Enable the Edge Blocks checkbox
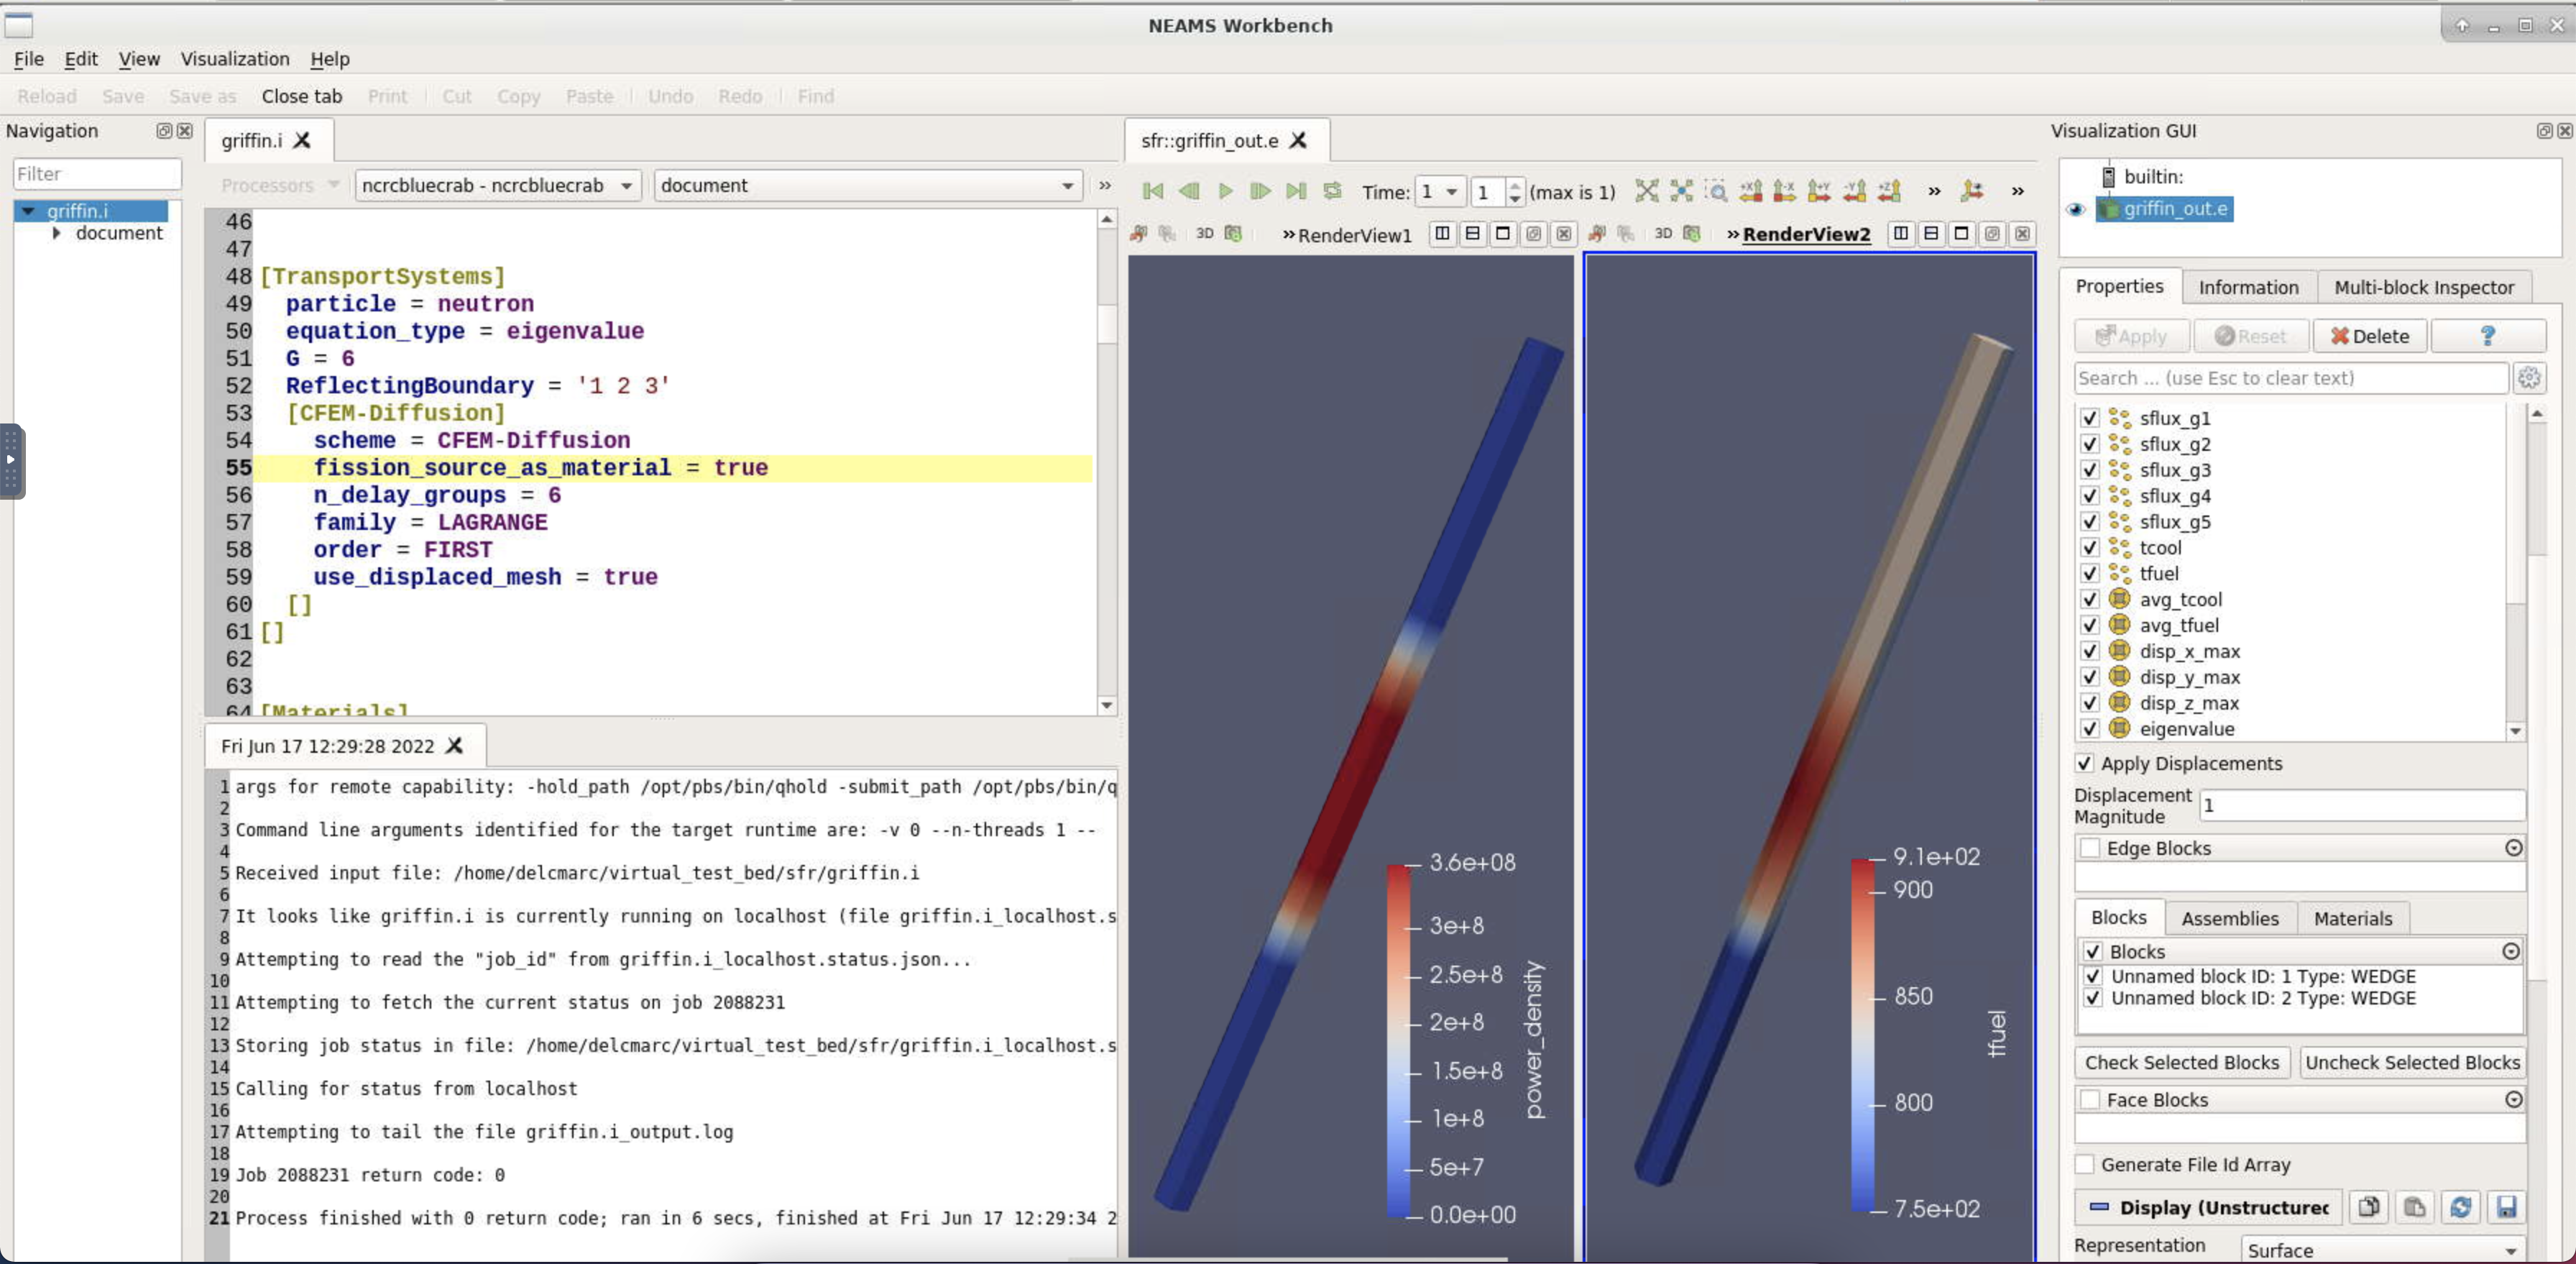The width and height of the screenshot is (2576, 1264). click(x=2090, y=849)
